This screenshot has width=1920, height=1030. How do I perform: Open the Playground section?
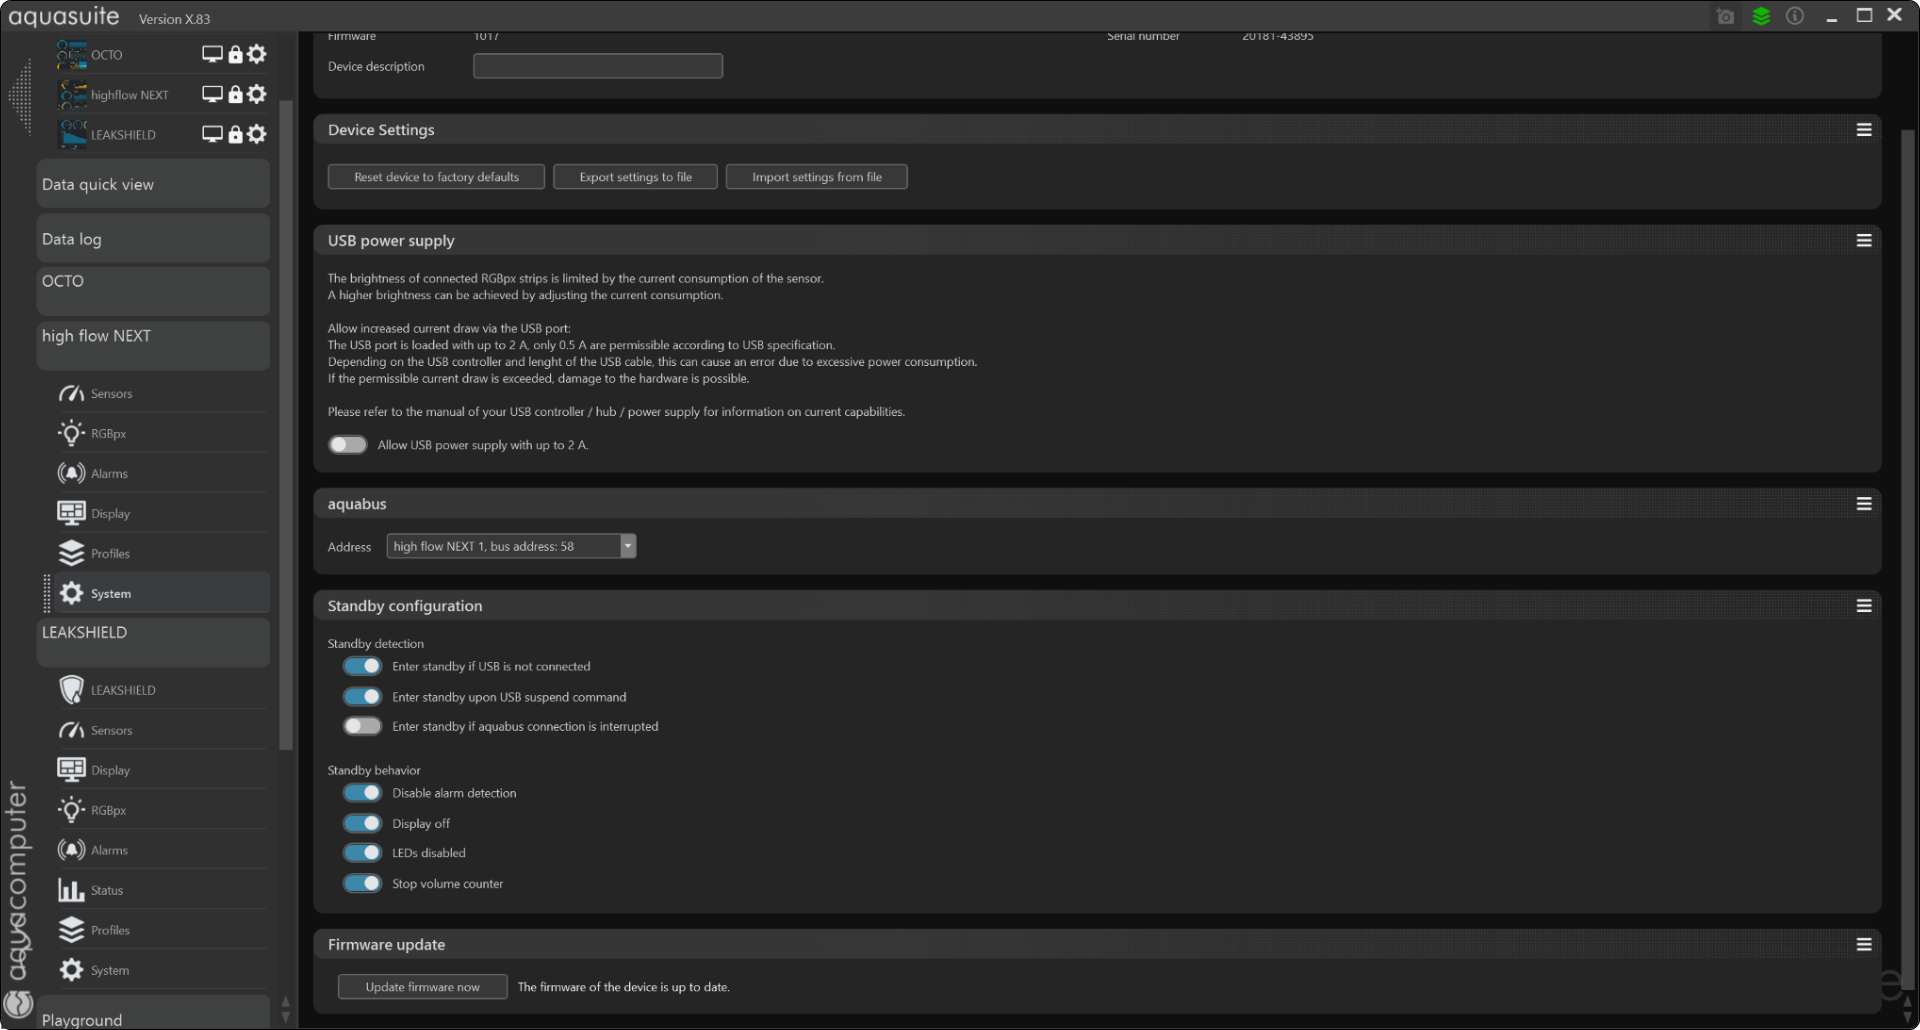(x=153, y=1012)
